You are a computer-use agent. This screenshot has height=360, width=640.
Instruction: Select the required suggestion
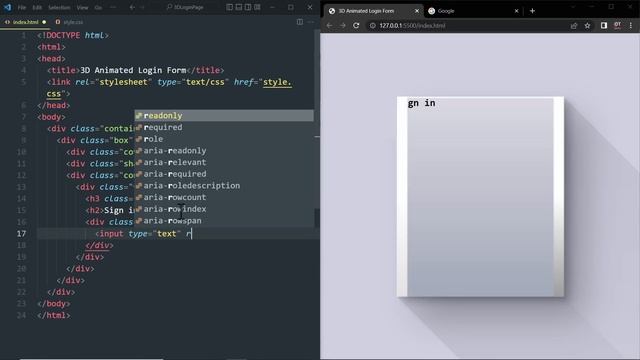[x=224, y=127]
